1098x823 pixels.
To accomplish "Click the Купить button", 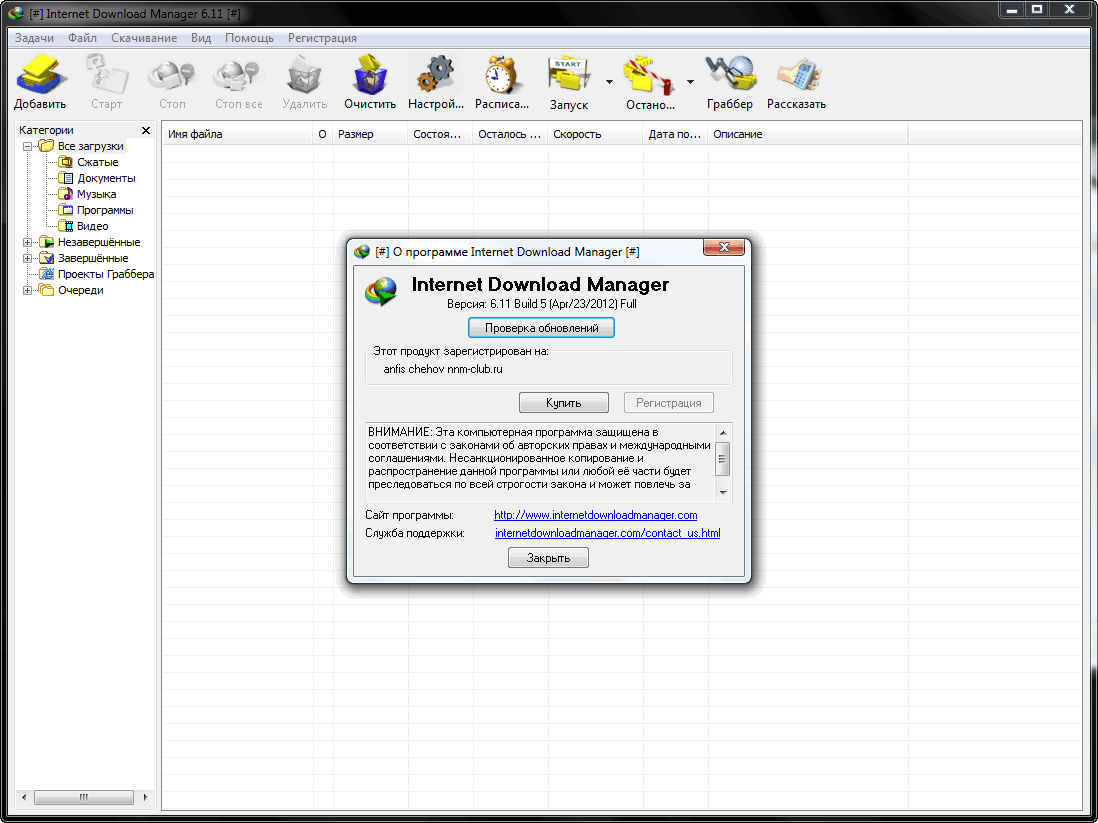I will (x=564, y=403).
